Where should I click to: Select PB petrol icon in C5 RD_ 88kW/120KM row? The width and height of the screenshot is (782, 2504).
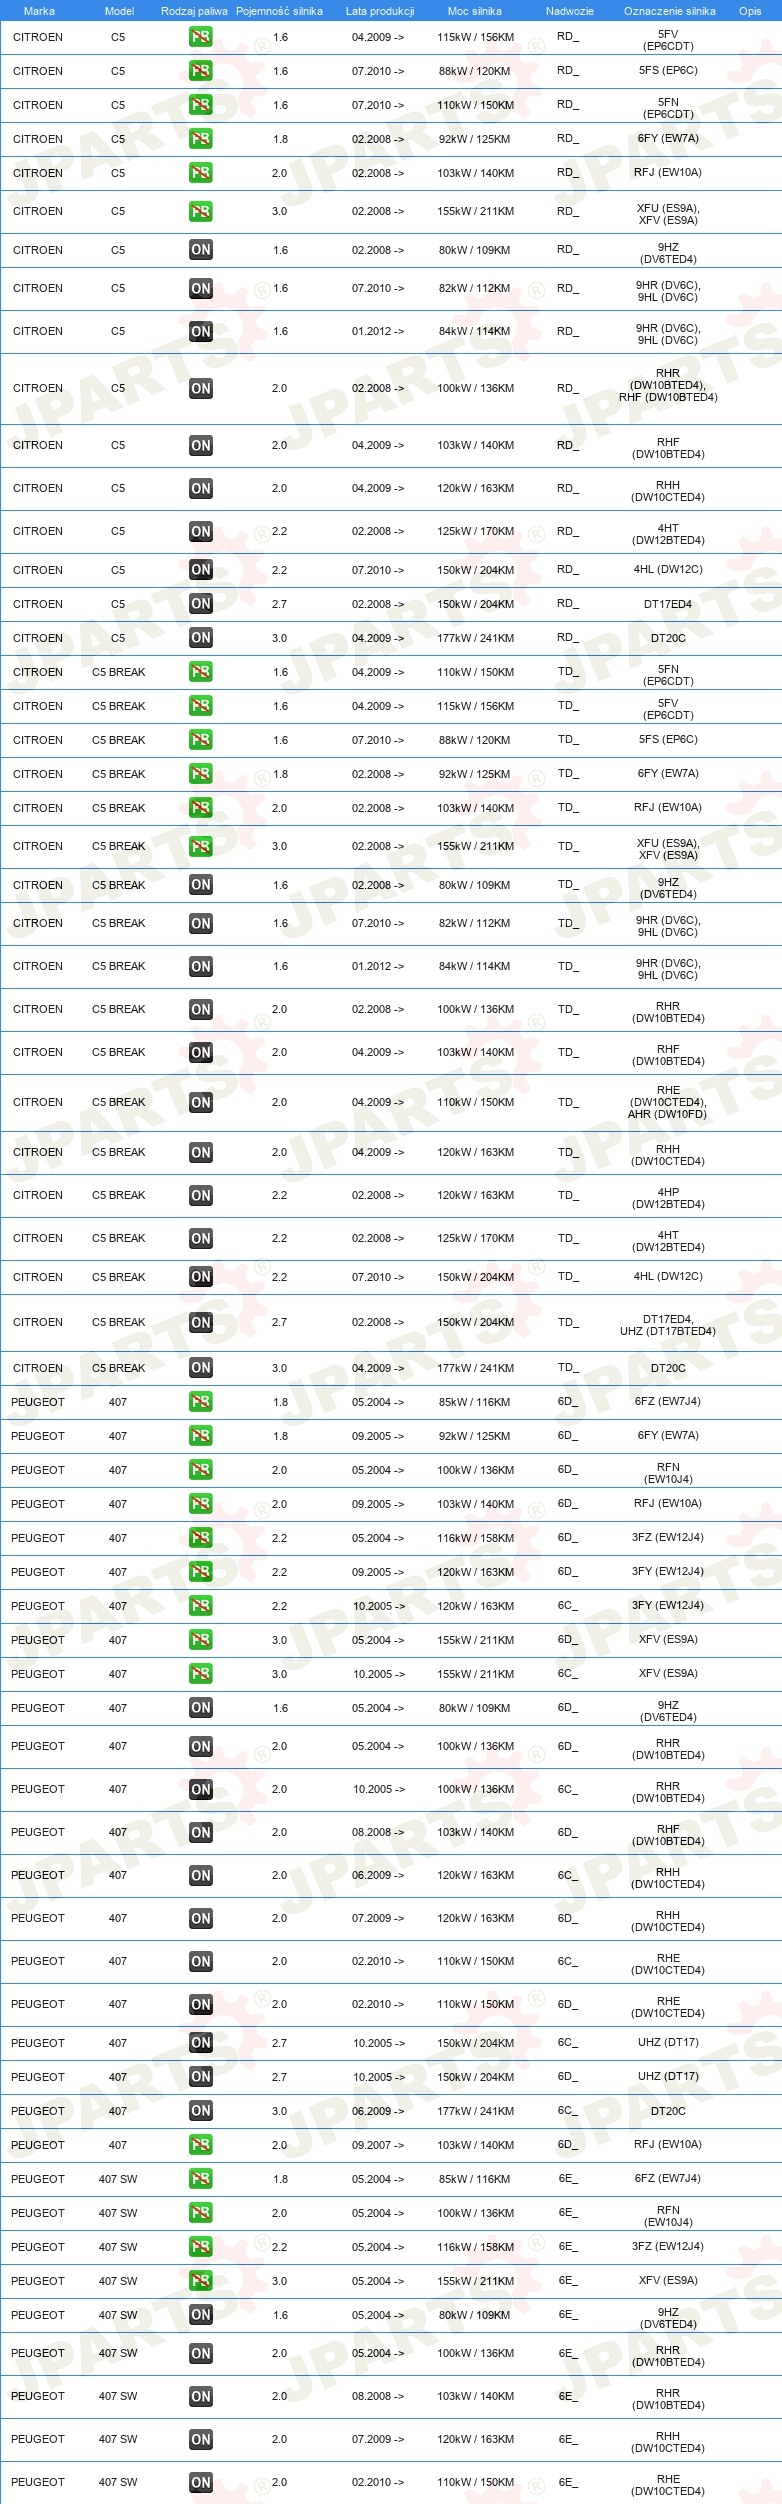[201, 71]
